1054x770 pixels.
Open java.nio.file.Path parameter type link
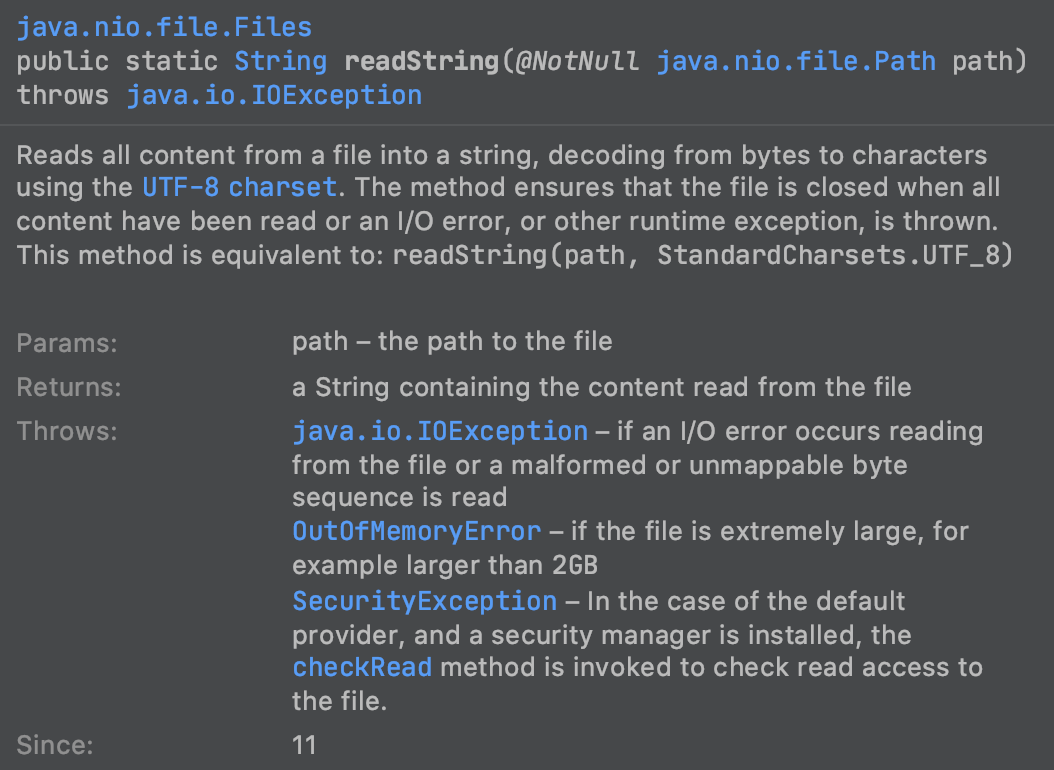(x=796, y=61)
